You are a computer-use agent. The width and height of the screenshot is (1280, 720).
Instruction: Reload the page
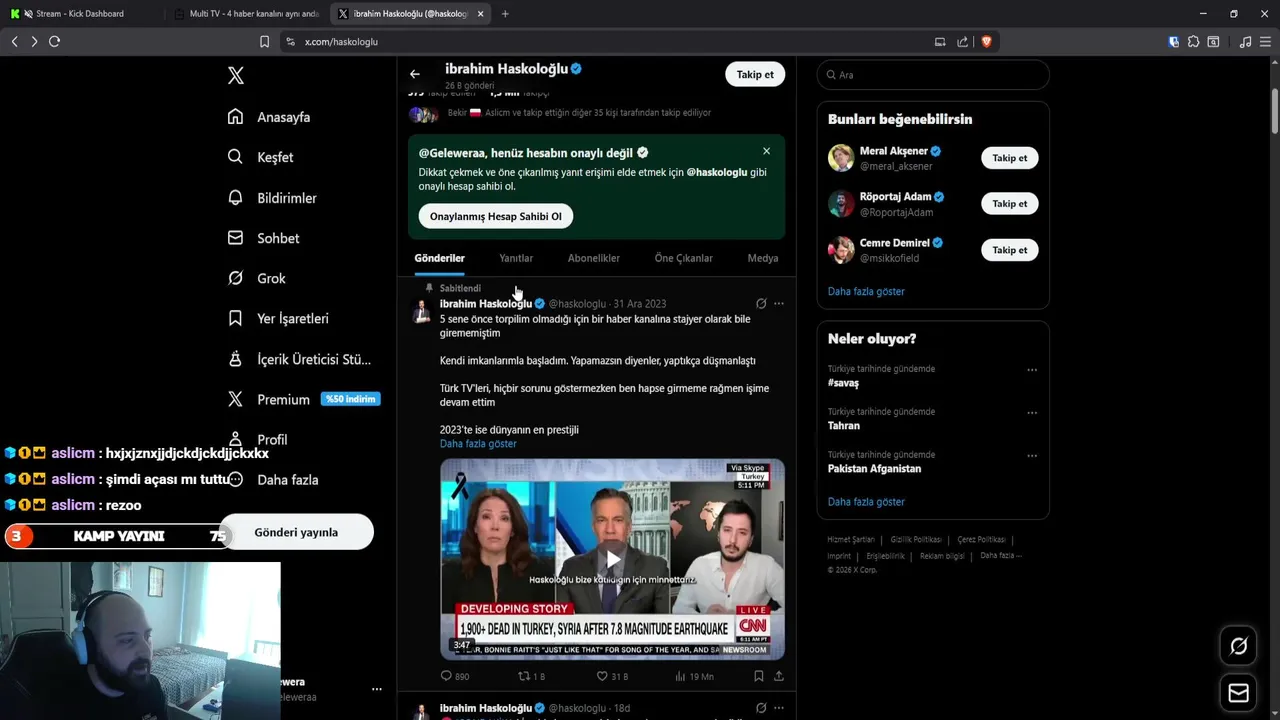pyautogui.click(x=54, y=41)
